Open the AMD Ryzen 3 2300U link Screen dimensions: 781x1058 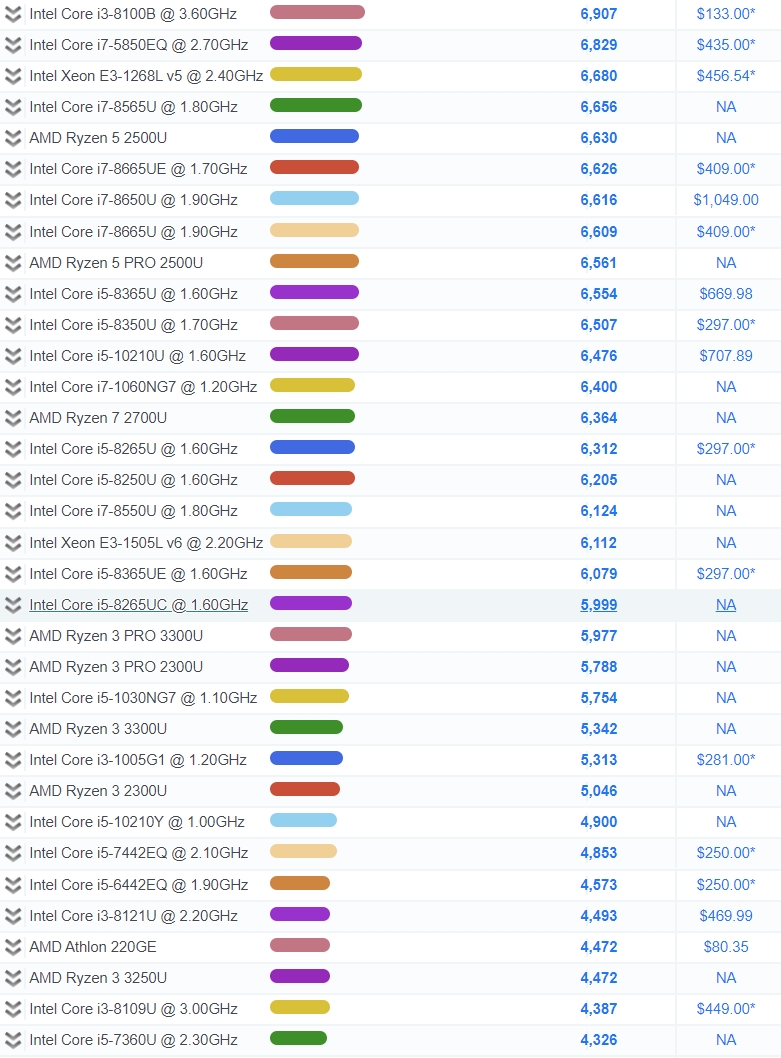[x=99, y=791]
